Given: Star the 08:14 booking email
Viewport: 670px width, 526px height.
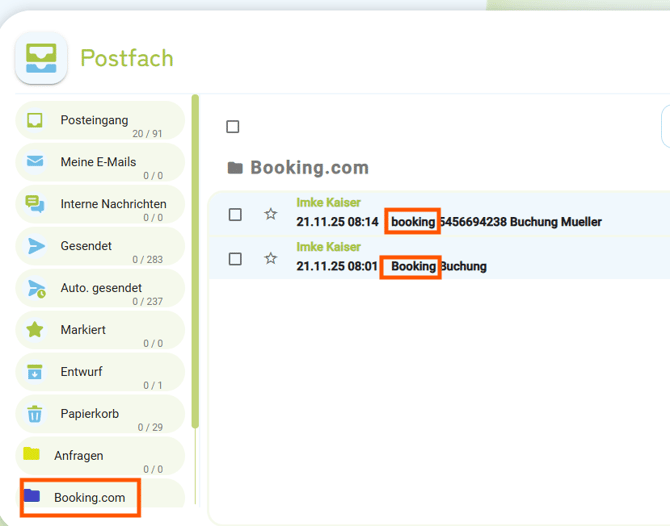Looking at the screenshot, I should click(x=270, y=214).
